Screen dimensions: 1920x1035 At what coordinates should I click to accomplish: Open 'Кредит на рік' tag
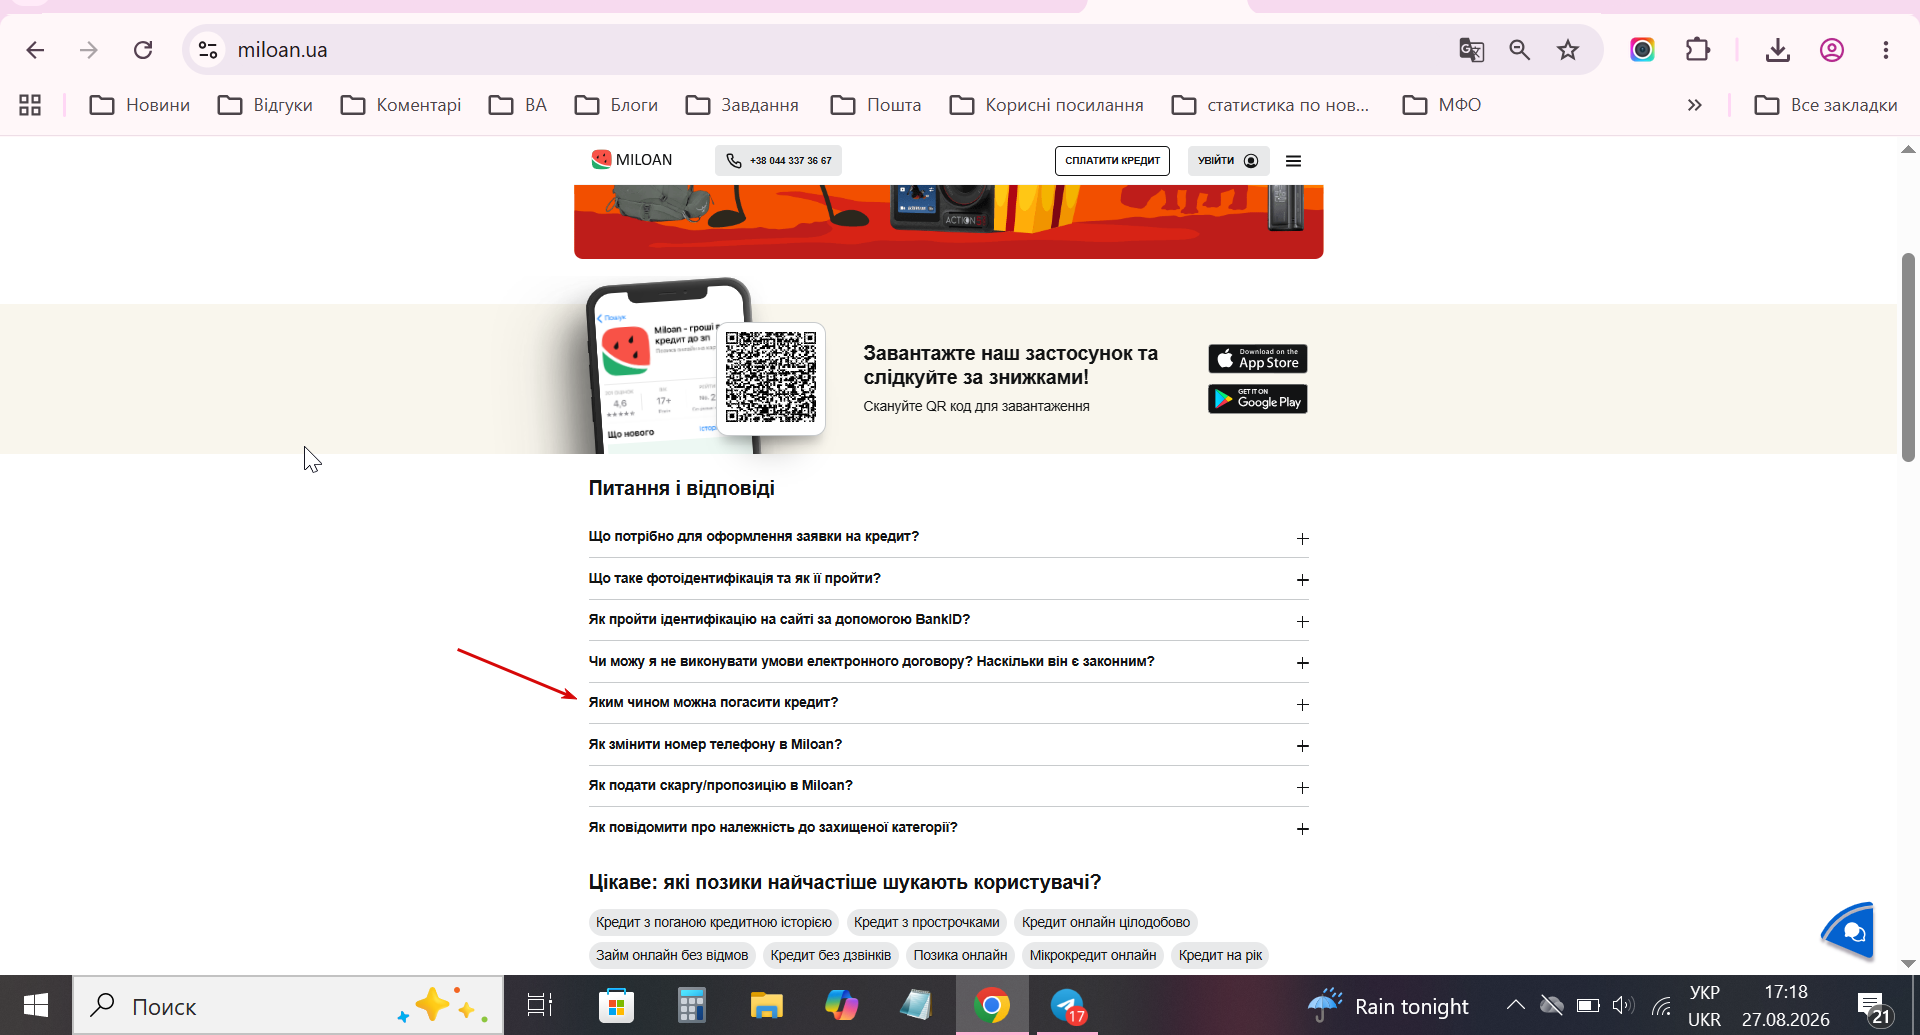coord(1220,955)
